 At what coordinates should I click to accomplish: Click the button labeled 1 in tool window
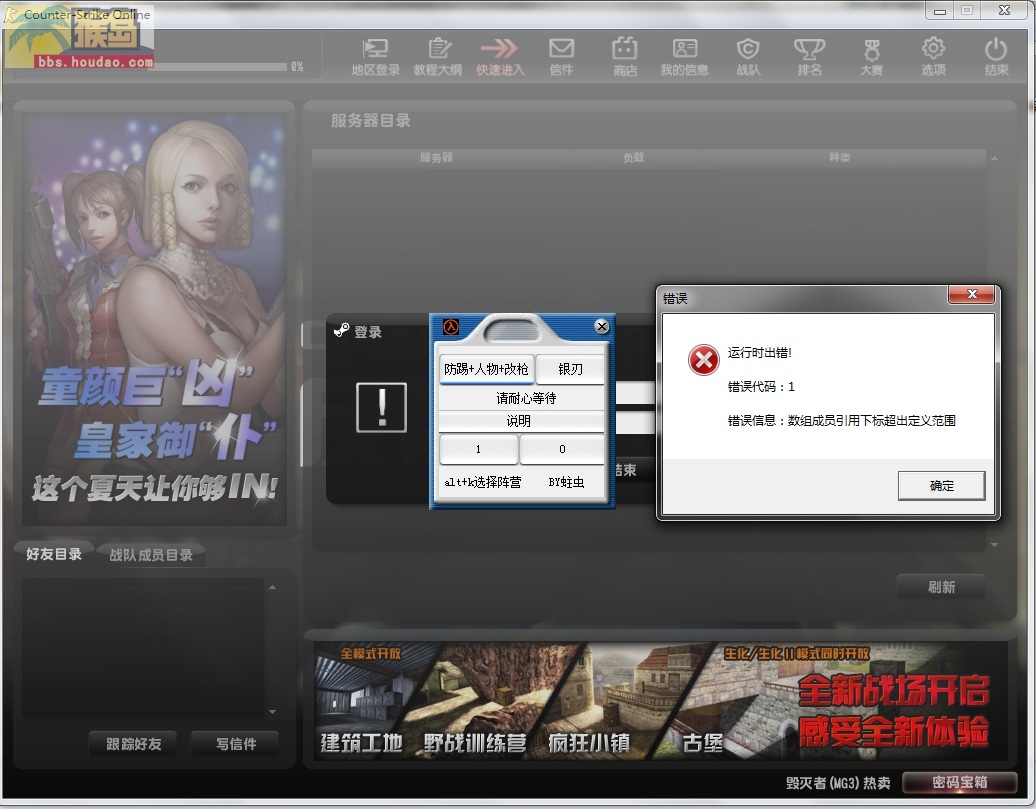point(478,449)
